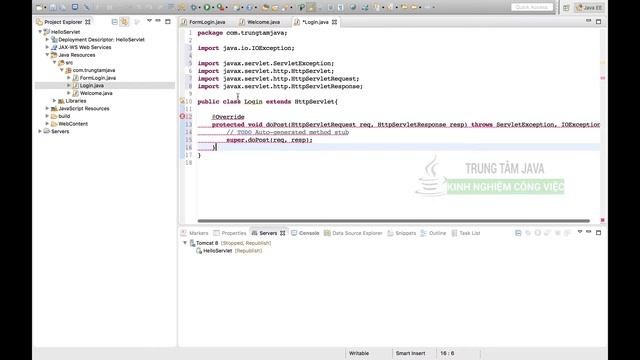Click the red overview ruler error marker
This screenshot has height=360, width=640.
[x=602, y=77]
